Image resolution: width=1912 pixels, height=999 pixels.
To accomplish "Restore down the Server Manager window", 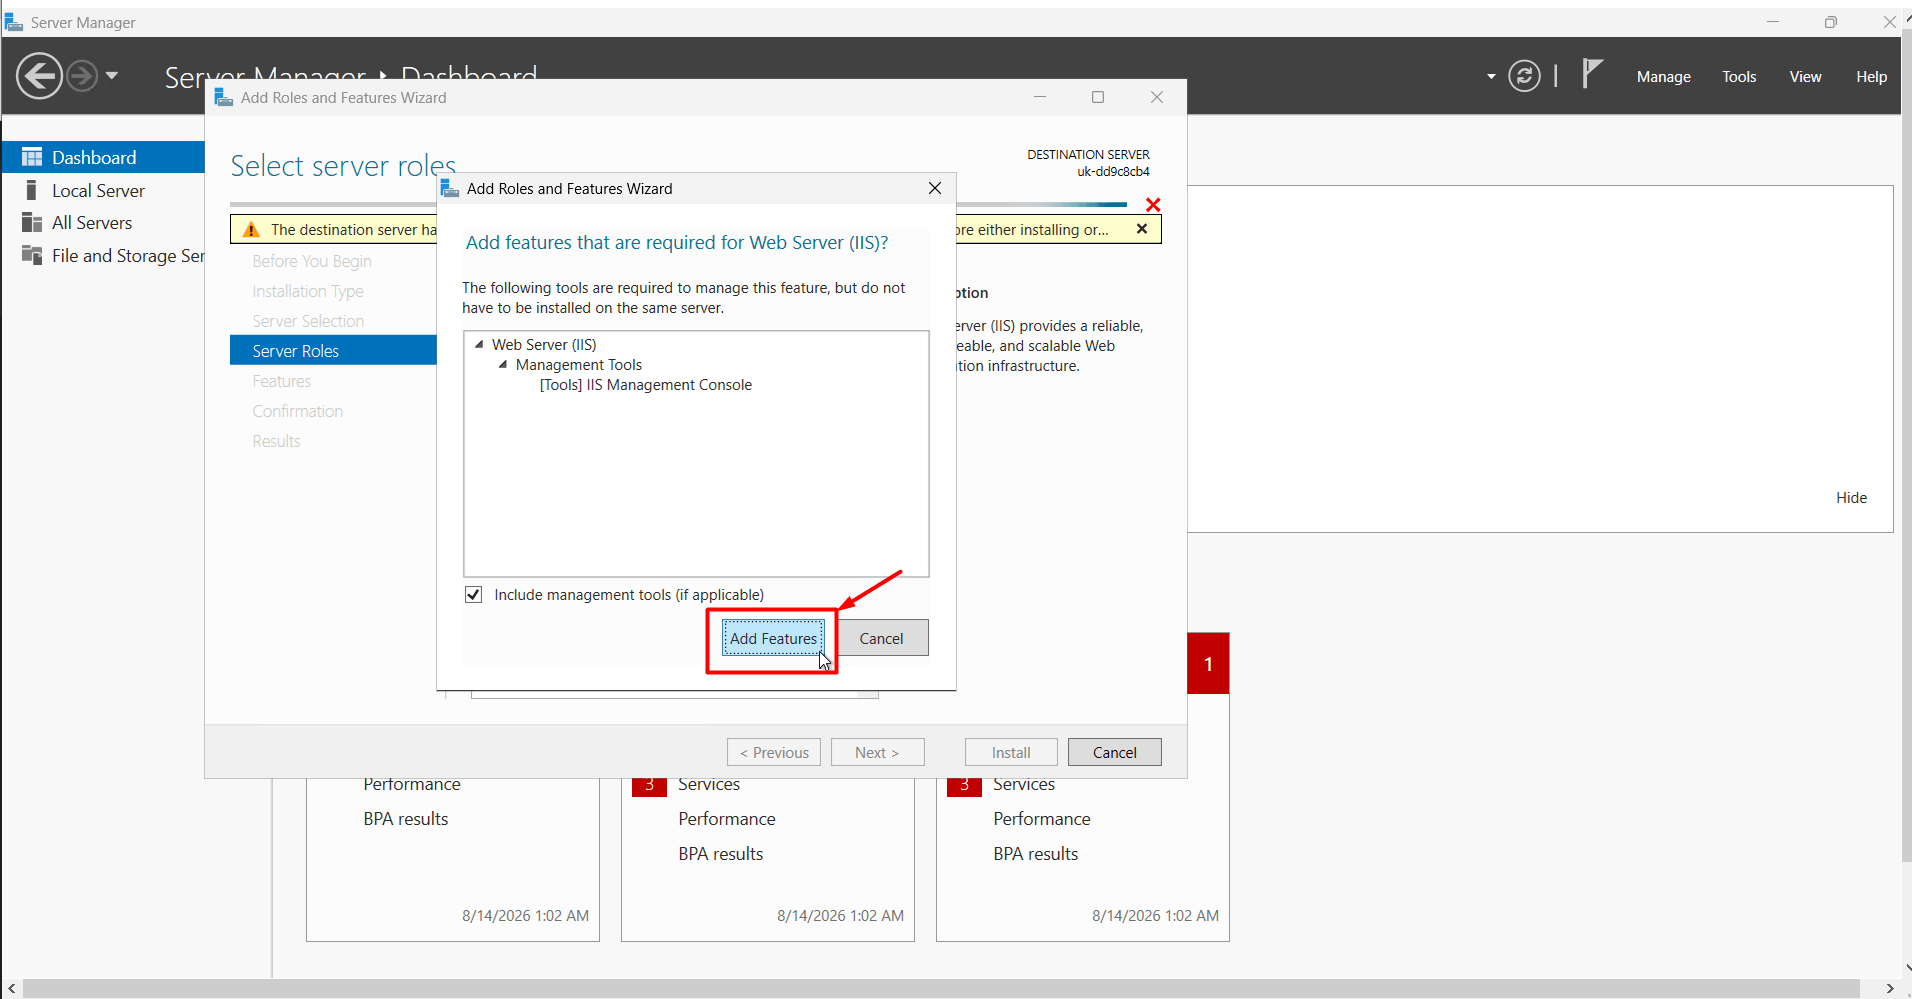I will tap(1830, 22).
